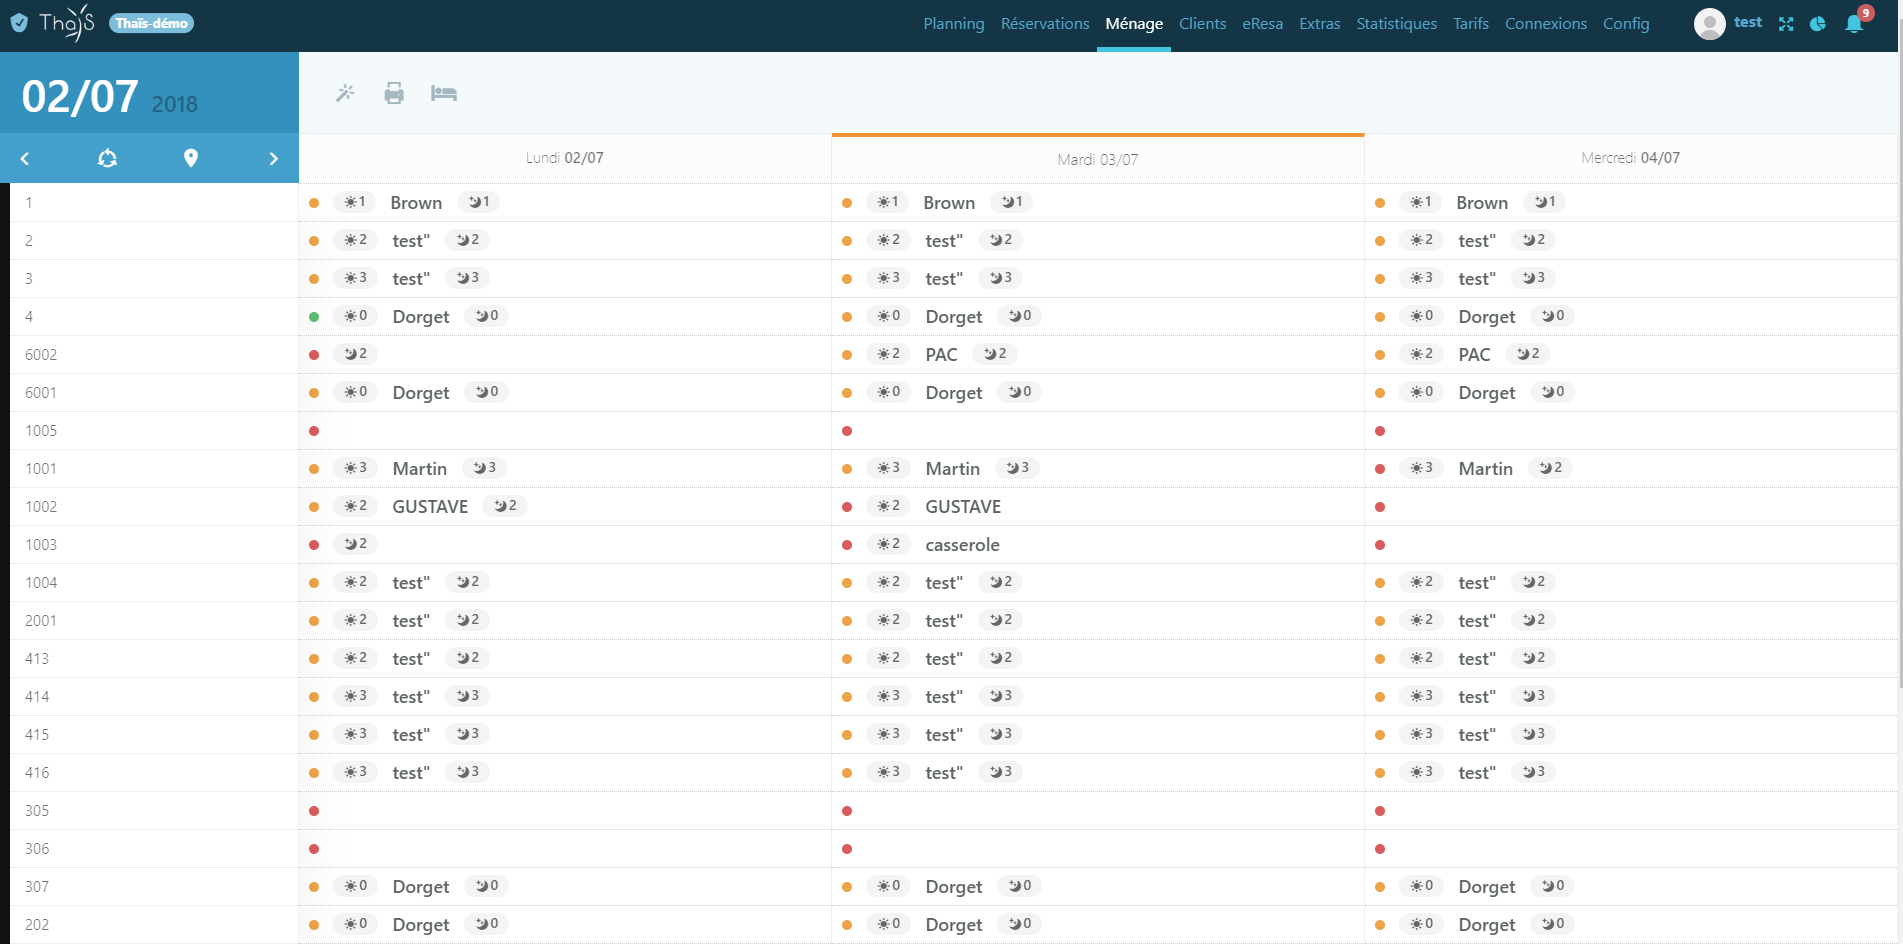Click the magic wand auto-assign icon
Viewport: 1903px width, 944px height.
click(x=345, y=93)
